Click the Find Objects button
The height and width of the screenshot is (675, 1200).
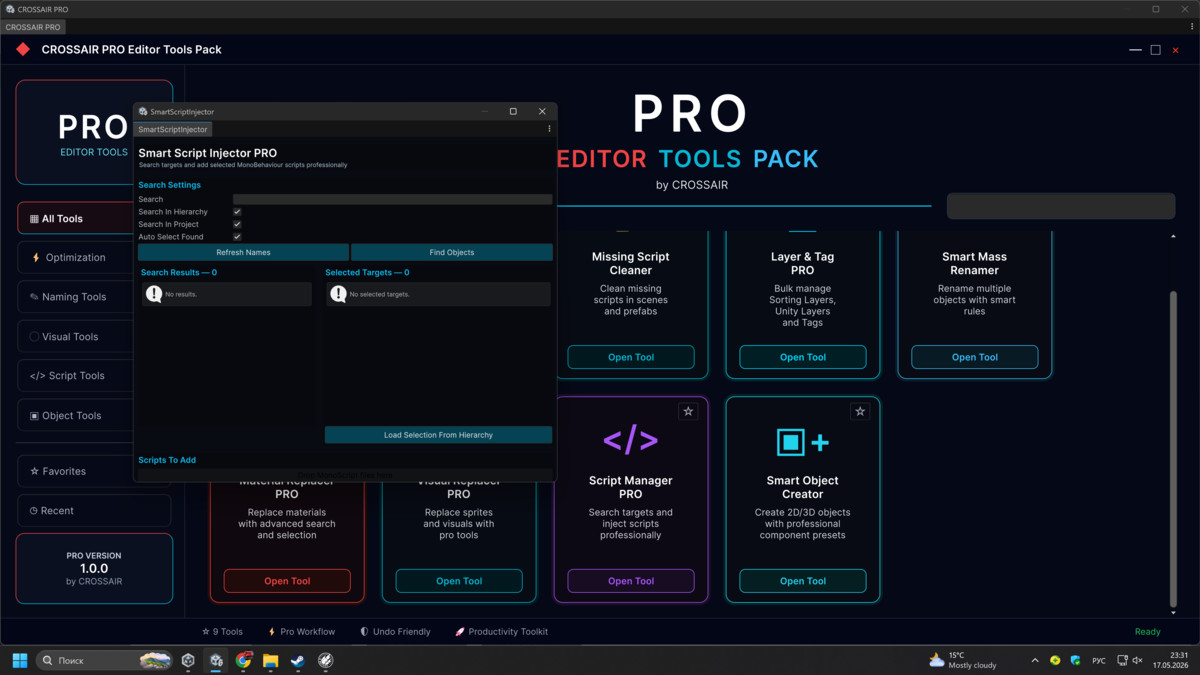[452, 252]
